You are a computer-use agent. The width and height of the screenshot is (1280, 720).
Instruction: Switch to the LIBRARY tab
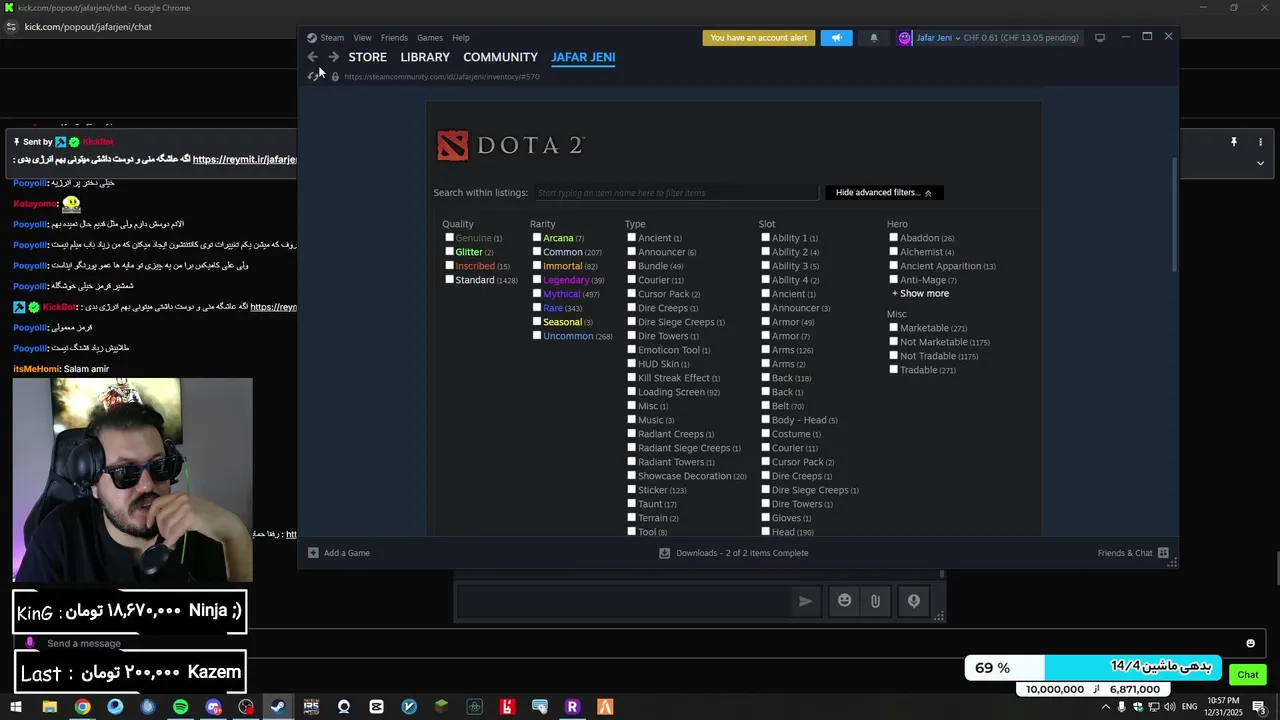click(x=425, y=57)
